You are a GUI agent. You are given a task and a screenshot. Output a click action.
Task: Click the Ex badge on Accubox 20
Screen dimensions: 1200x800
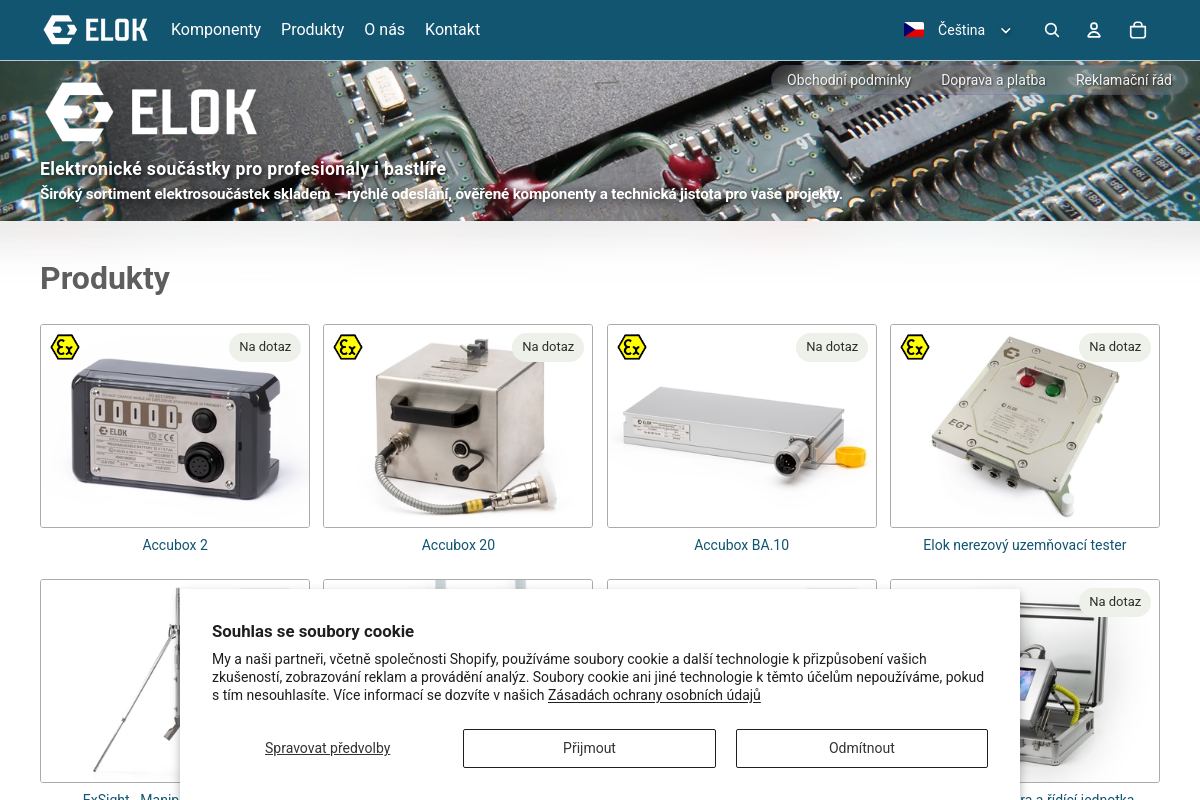pos(348,347)
